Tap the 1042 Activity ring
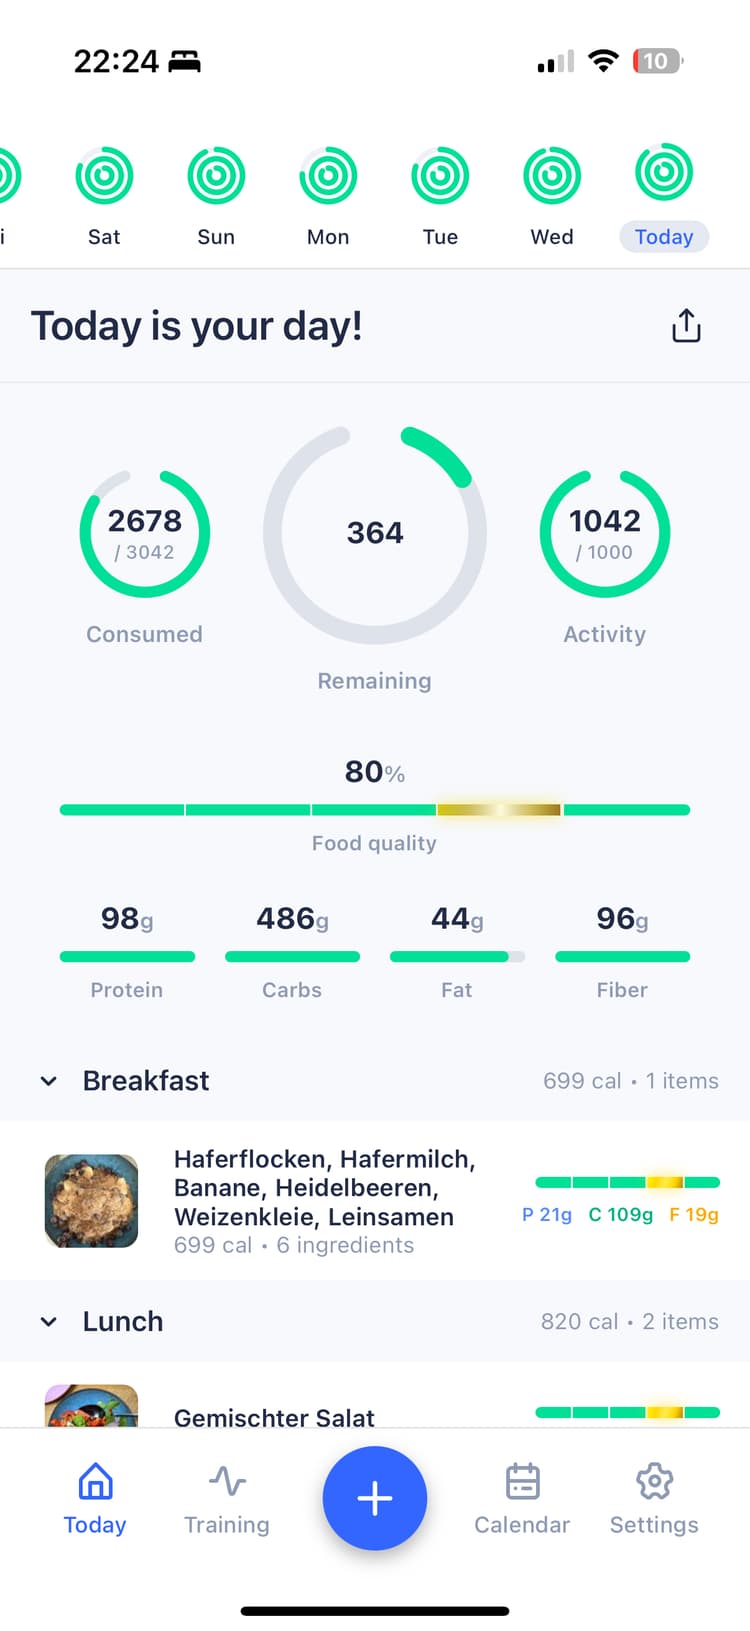Screen dimensions: 750x1631 point(604,534)
